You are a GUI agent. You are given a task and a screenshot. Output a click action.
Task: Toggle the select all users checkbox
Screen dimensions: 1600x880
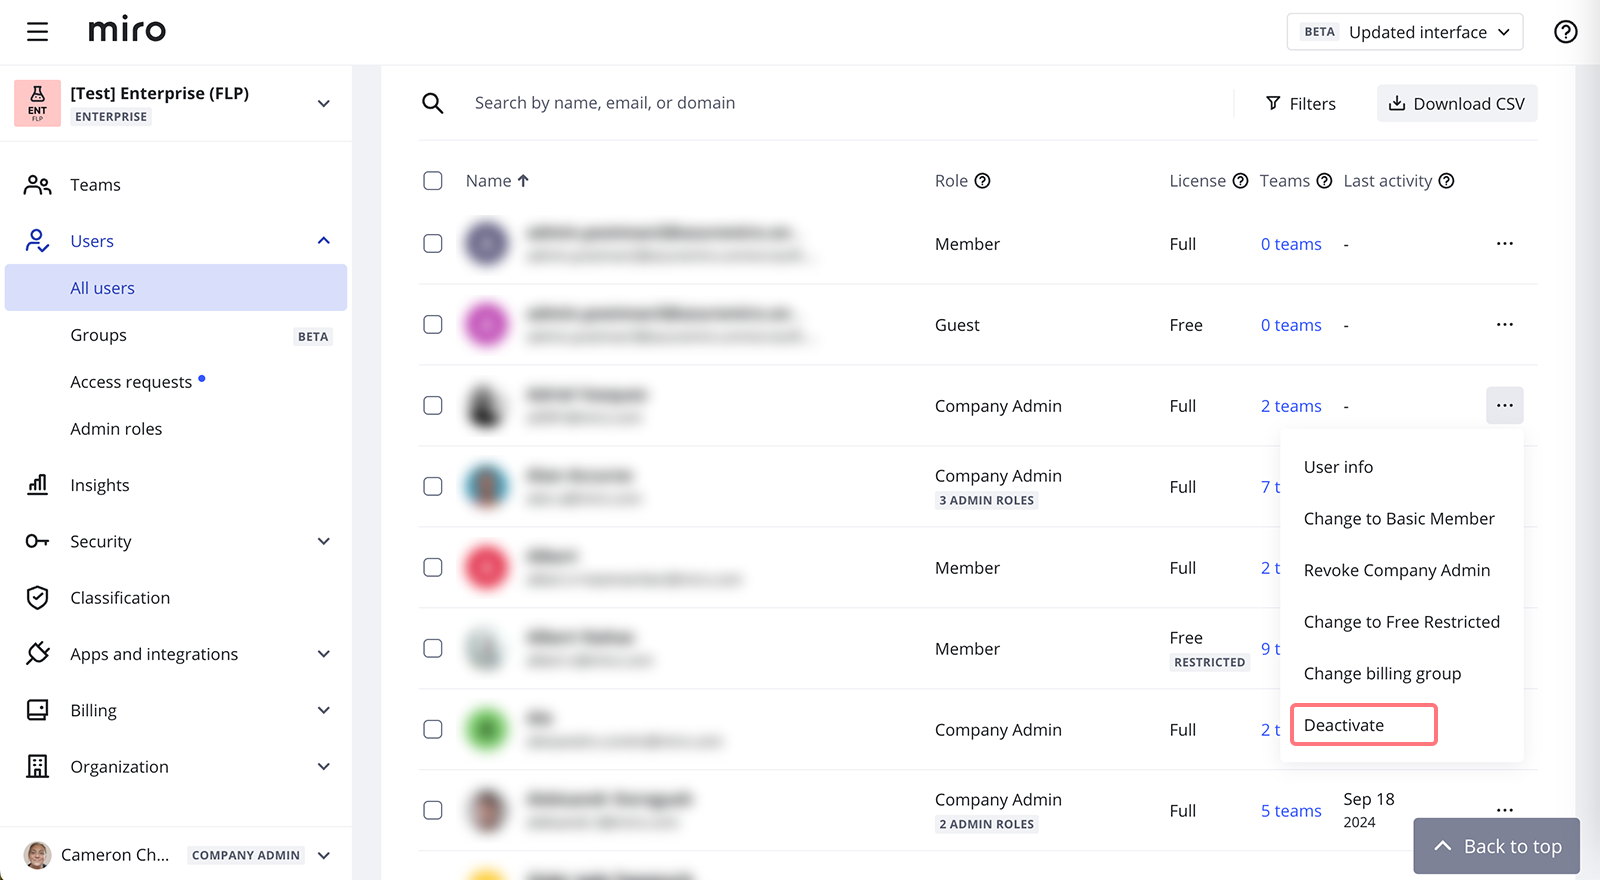pyautogui.click(x=433, y=181)
